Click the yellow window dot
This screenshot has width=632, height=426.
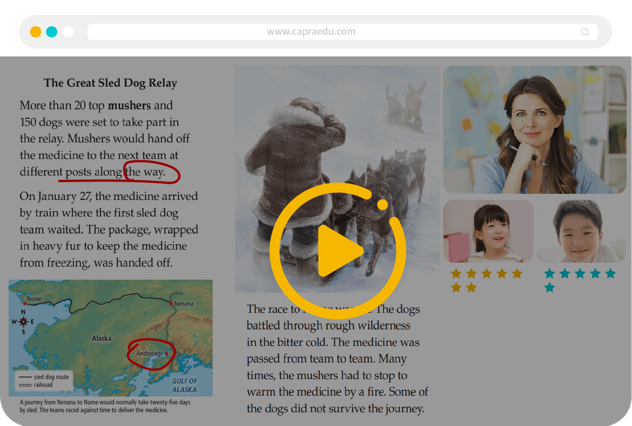pos(35,32)
